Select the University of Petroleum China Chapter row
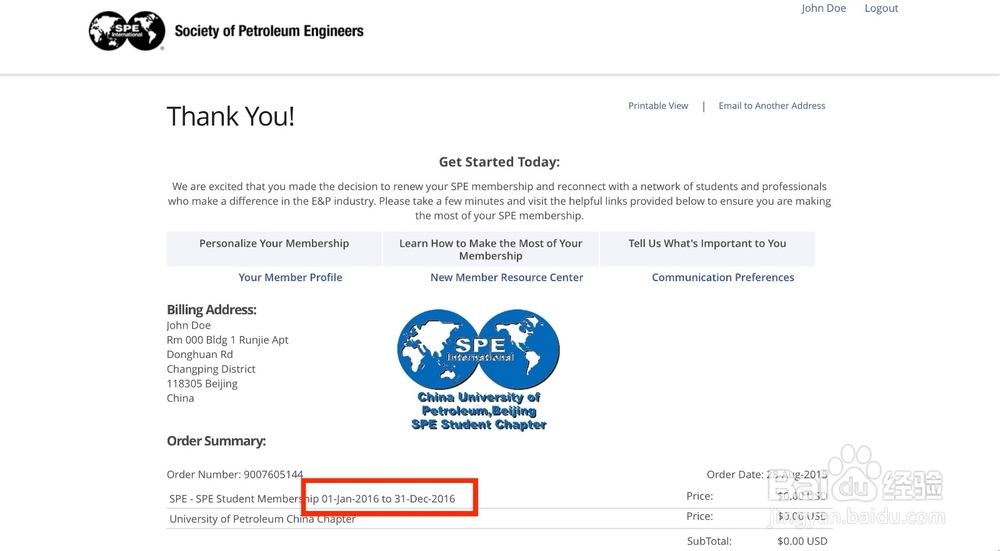The image size is (1000, 551). 499,518
